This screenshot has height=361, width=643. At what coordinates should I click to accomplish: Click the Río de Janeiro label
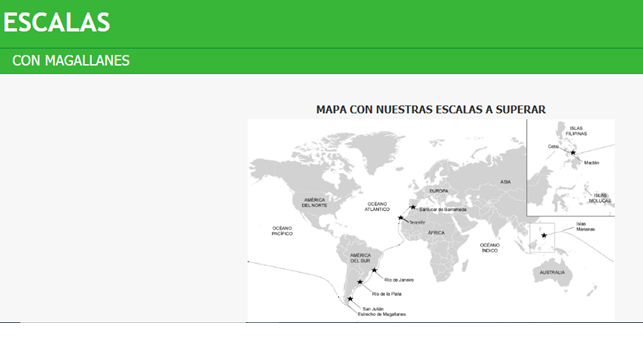pos(399,280)
